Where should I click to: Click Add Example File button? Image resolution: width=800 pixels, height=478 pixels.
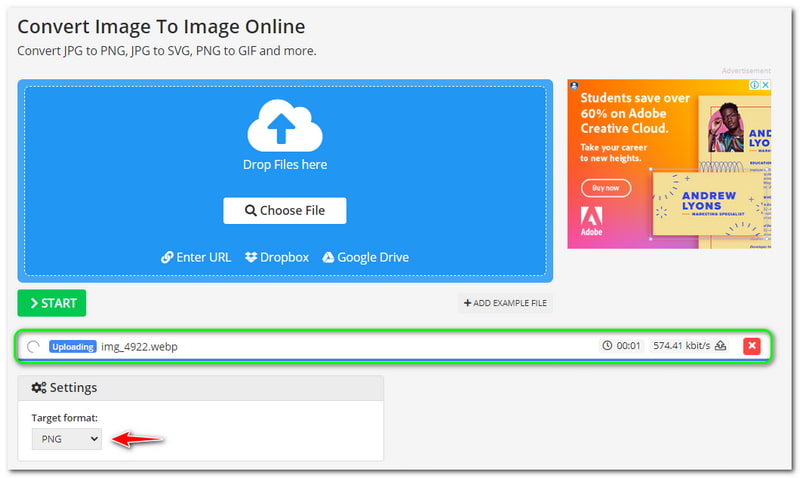[x=505, y=303]
